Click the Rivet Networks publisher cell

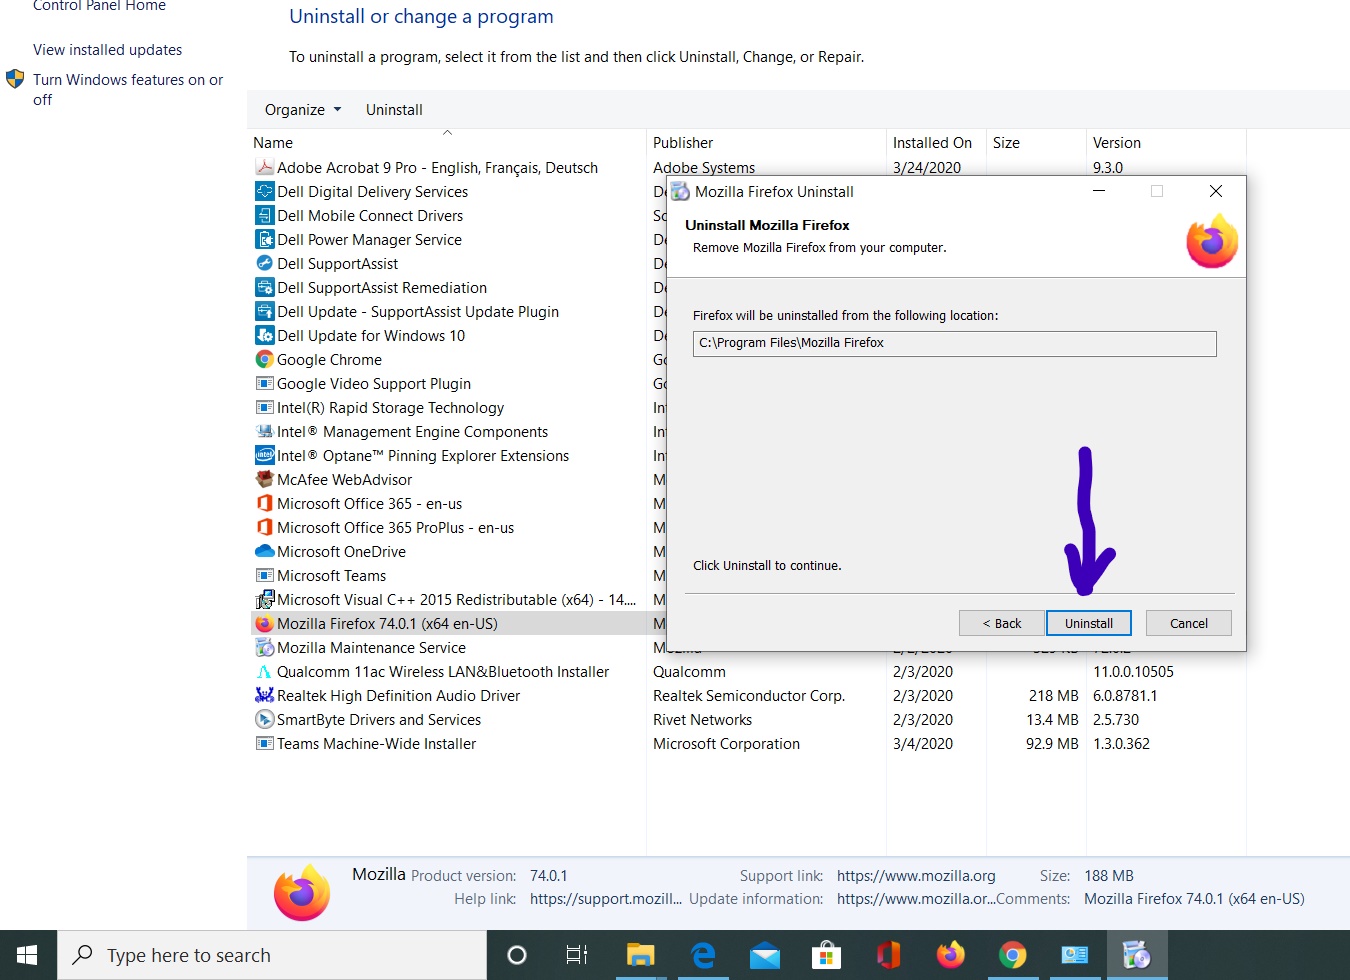point(702,720)
